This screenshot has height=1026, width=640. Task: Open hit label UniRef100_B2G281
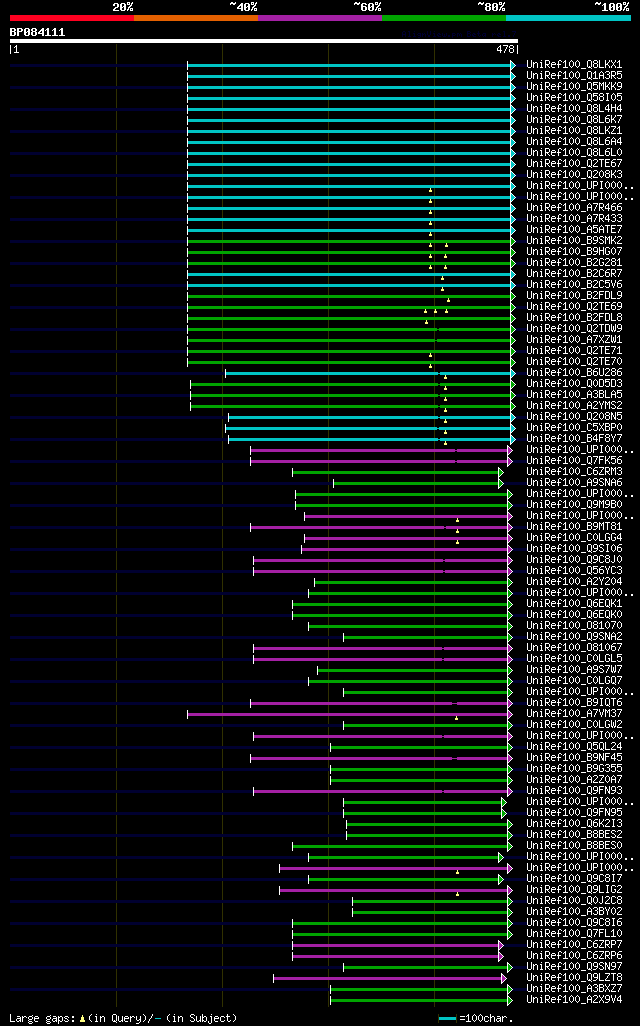click(x=574, y=262)
